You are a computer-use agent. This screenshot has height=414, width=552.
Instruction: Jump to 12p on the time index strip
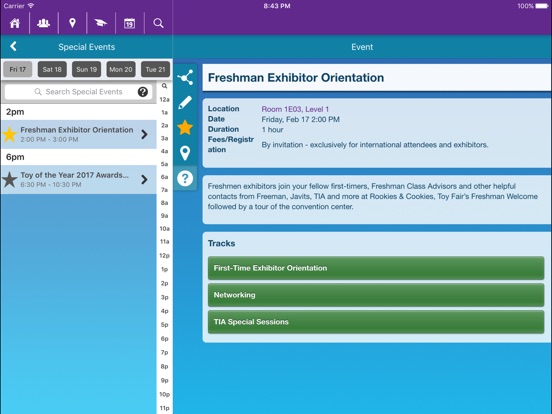164,256
